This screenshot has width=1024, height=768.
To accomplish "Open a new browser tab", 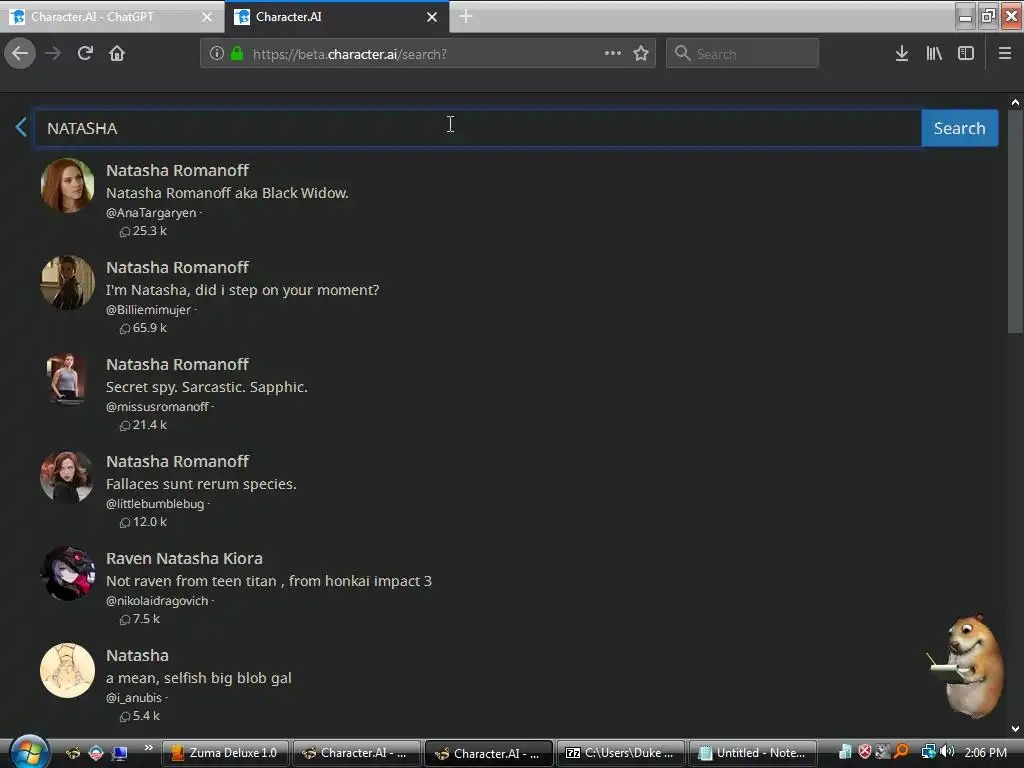I will point(466,16).
